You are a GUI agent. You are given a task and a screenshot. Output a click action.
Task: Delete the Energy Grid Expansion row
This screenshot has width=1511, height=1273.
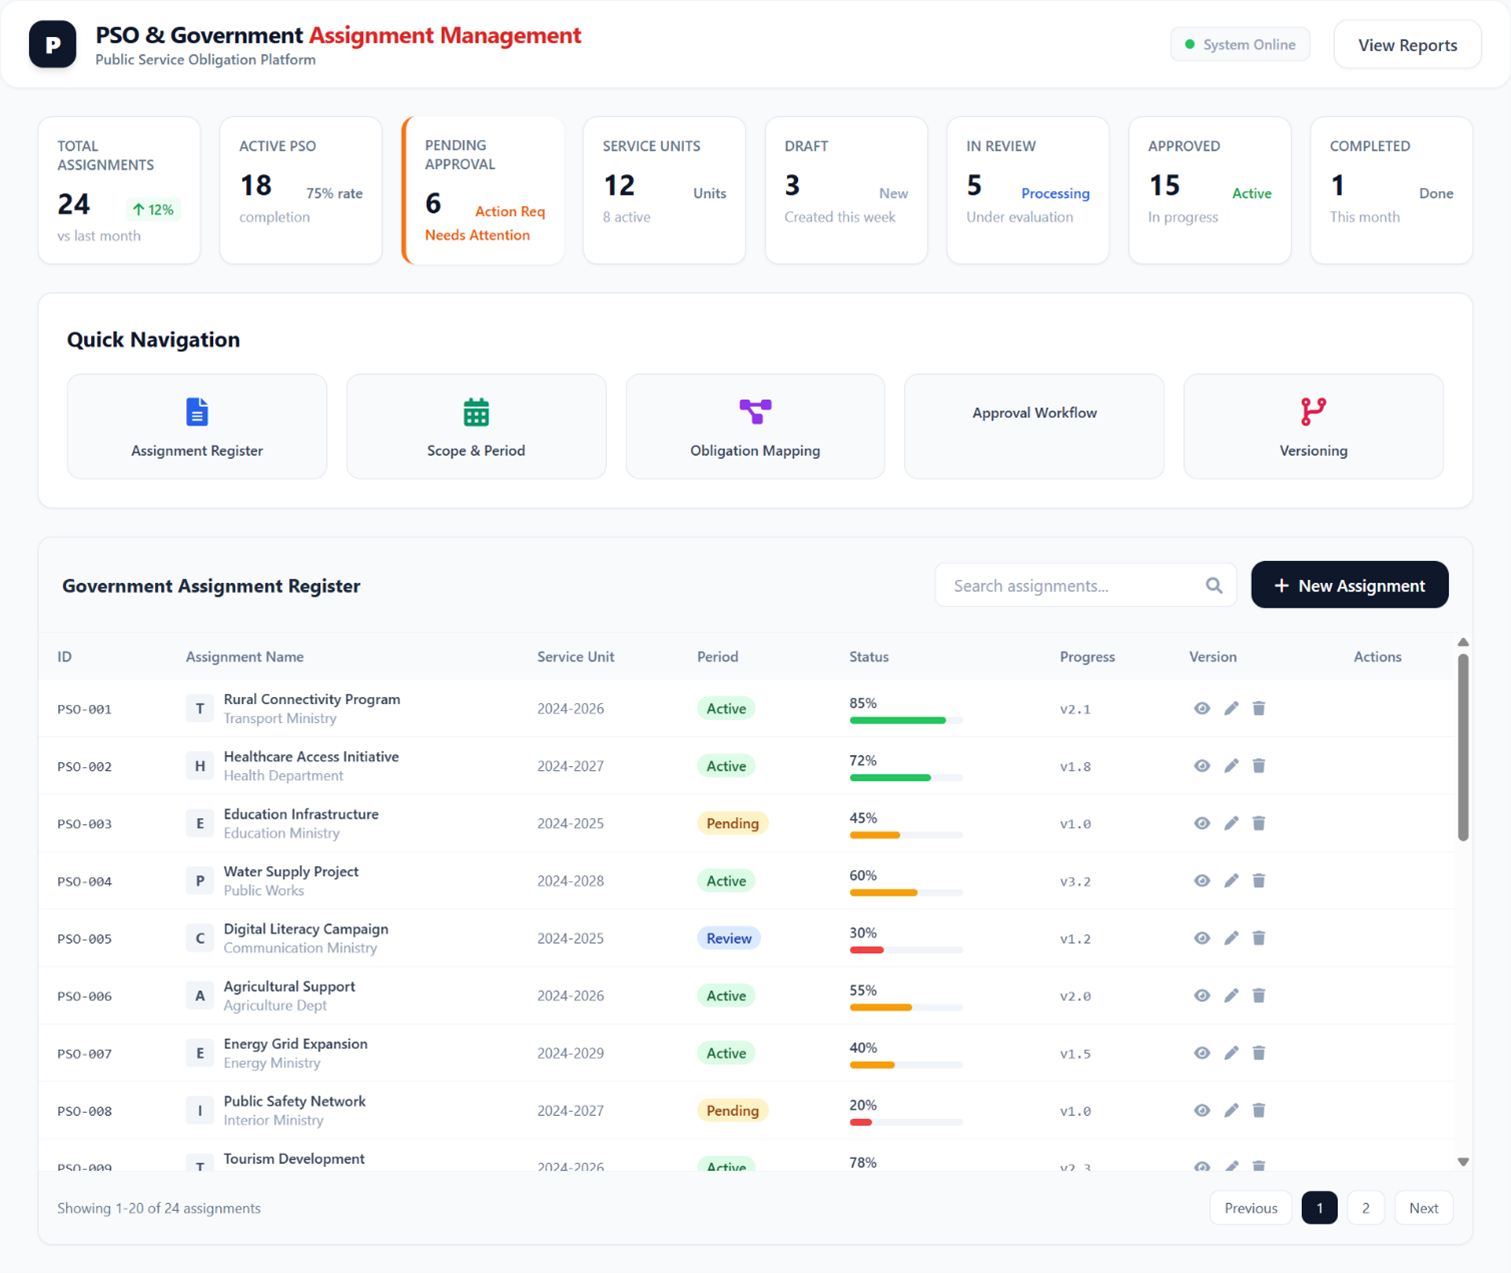pyautogui.click(x=1259, y=1054)
